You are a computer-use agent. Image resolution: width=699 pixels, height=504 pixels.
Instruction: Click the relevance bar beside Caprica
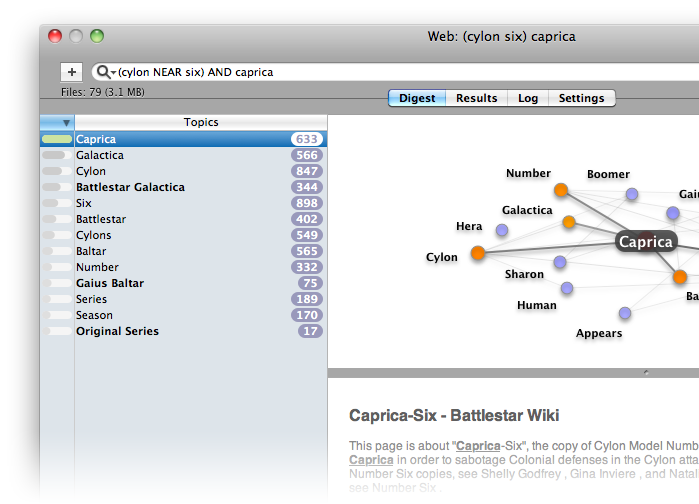pyautogui.click(x=57, y=139)
